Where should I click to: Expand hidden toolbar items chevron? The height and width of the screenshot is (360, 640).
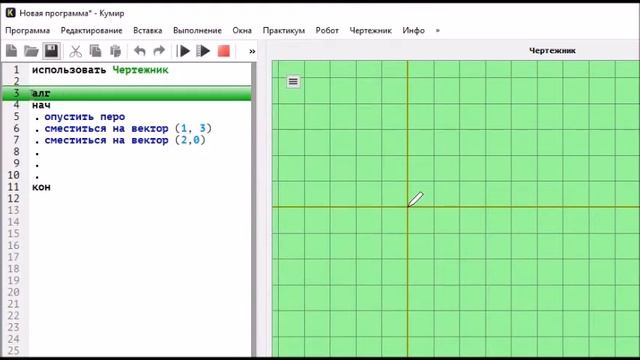tap(252, 51)
